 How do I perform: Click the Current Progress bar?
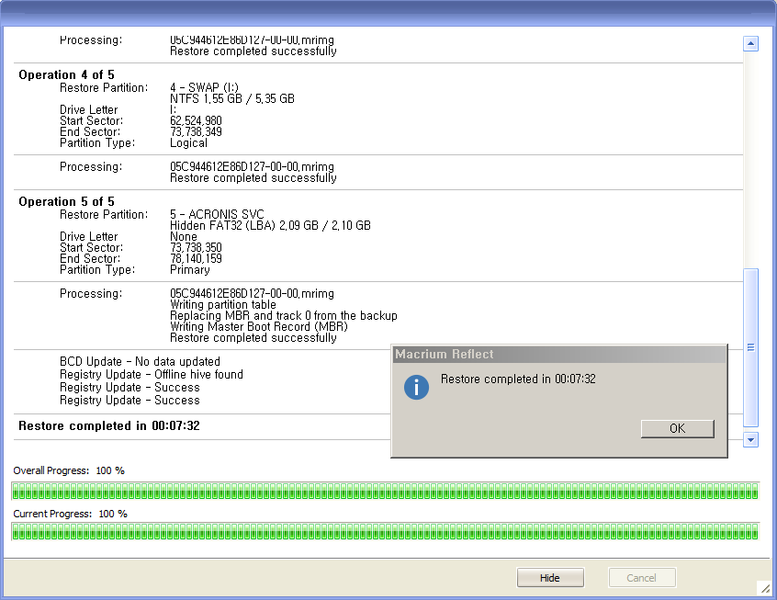click(385, 533)
